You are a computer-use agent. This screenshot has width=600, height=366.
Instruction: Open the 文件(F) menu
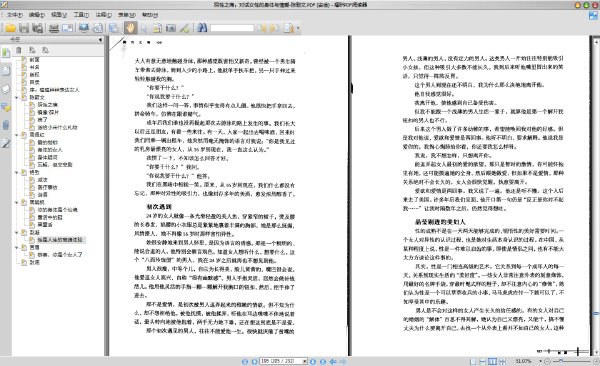(x=15, y=15)
